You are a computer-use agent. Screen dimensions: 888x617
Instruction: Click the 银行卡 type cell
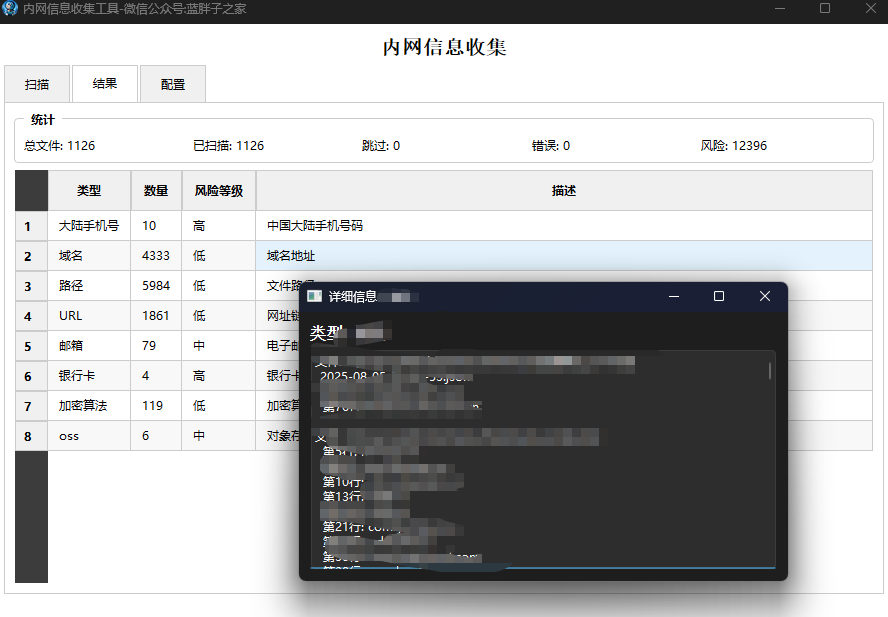[x=89, y=376]
